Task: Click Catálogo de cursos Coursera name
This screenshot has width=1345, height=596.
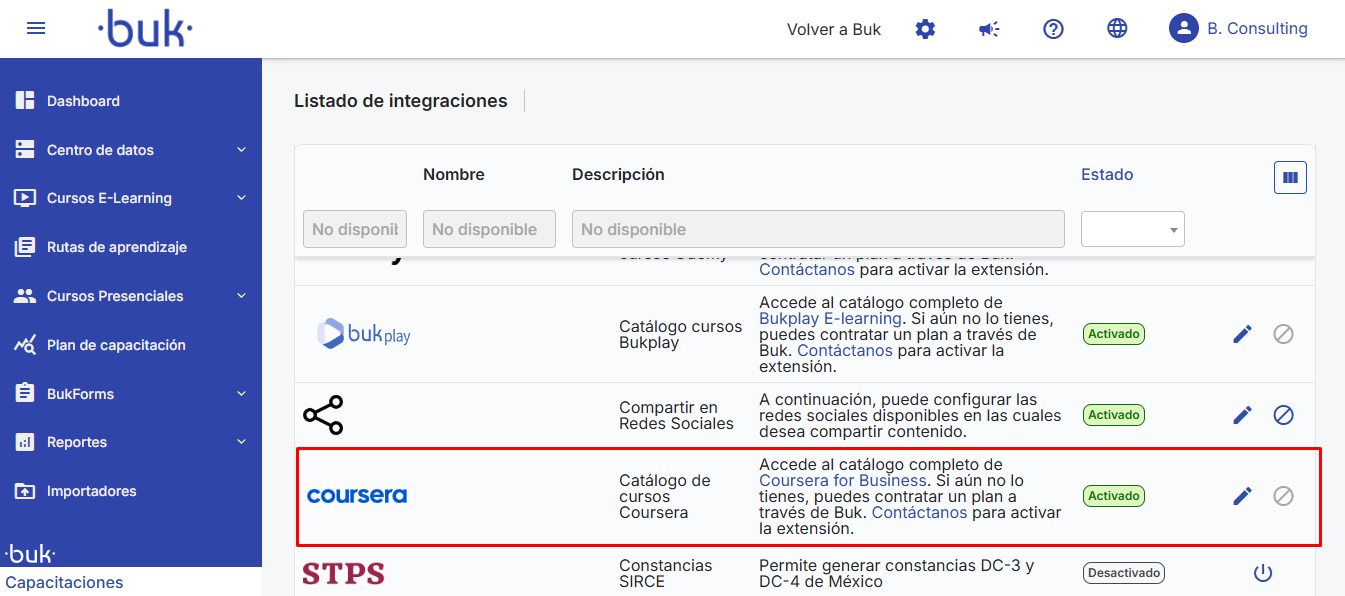Action: 665,496
